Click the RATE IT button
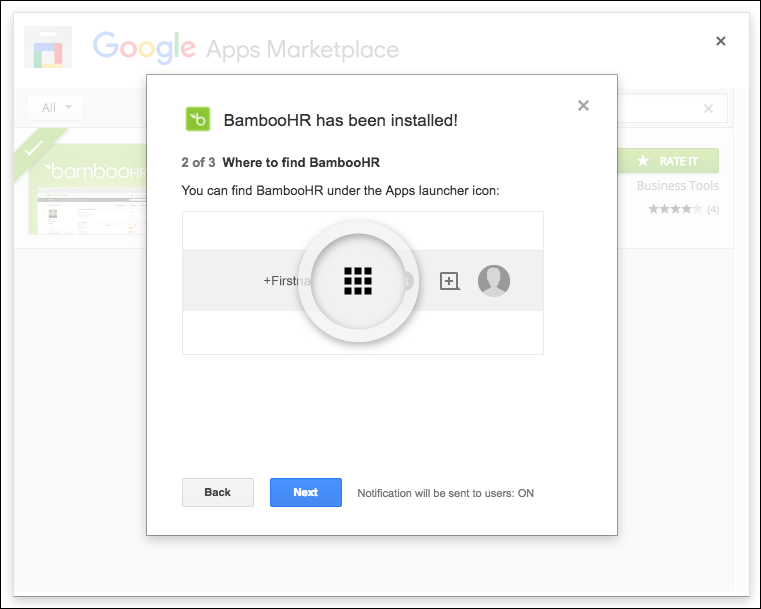This screenshot has height=609, width=761. click(668, 161)
